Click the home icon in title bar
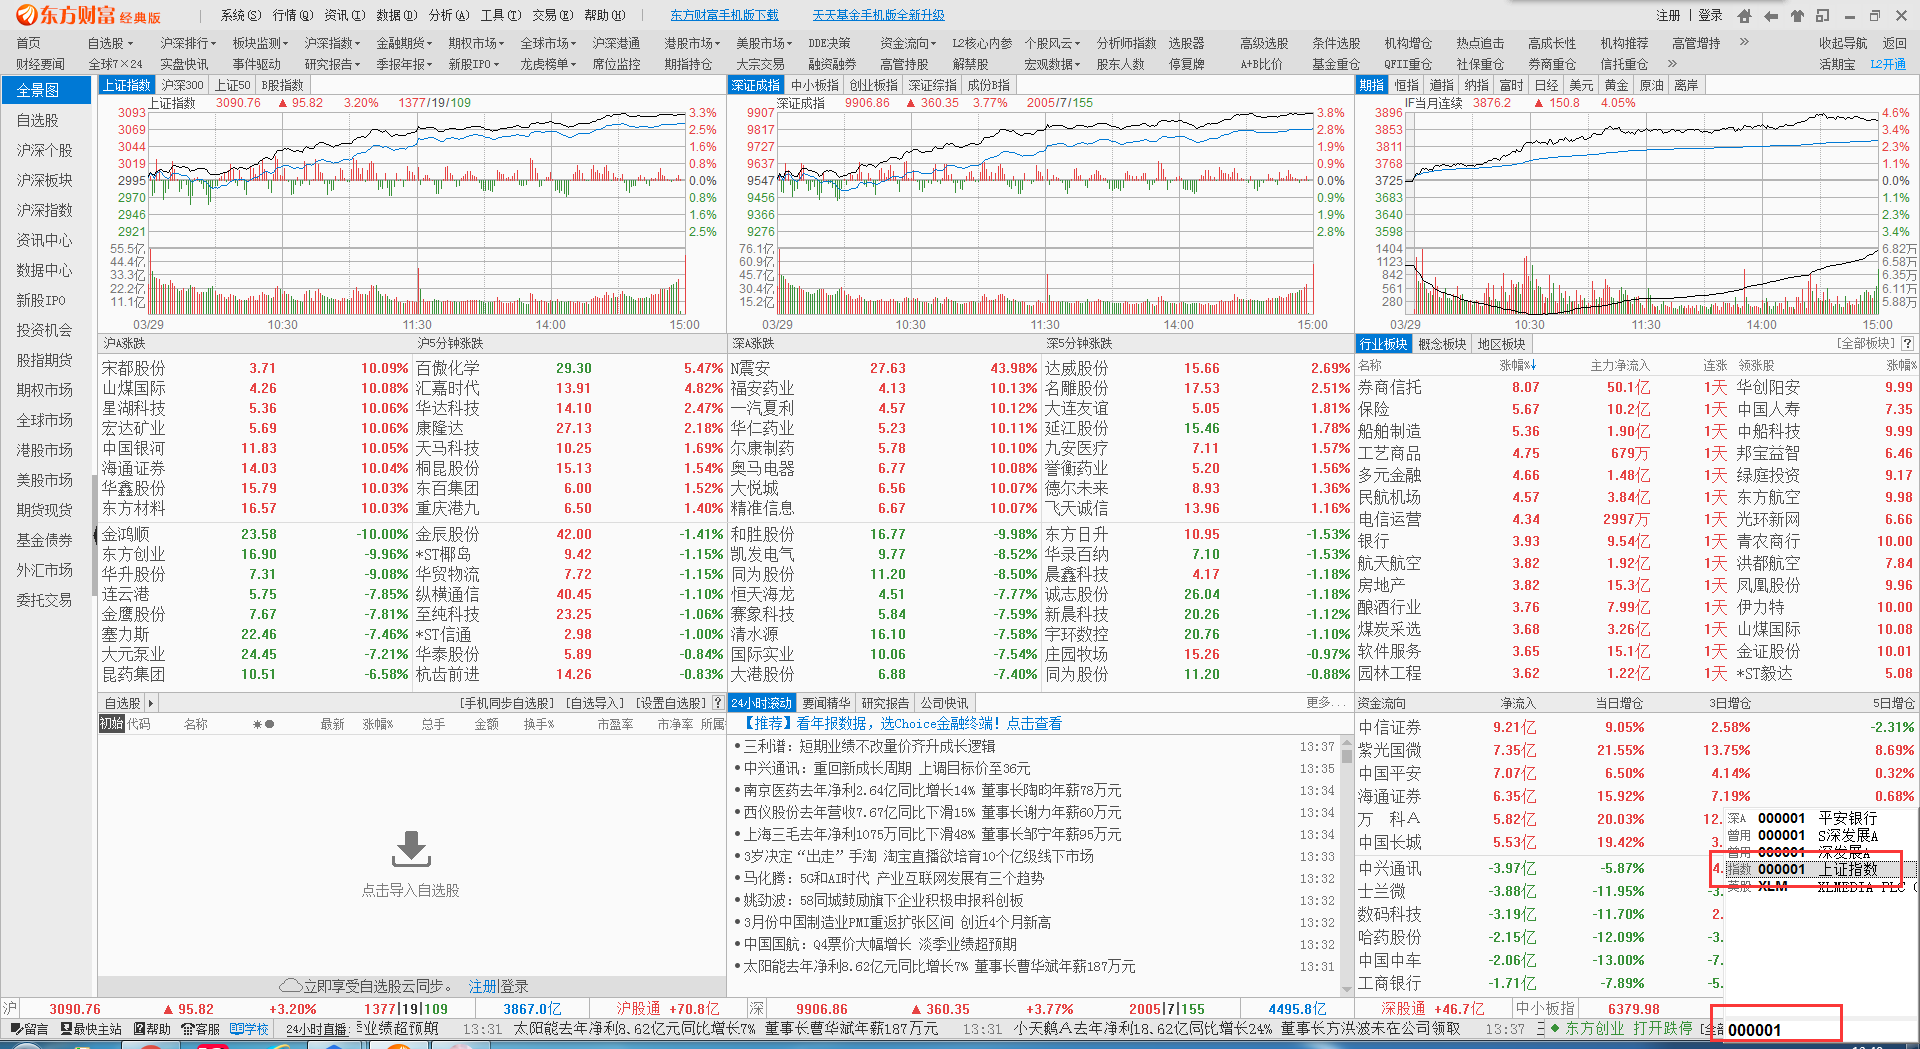 (x=1744, y=15)
